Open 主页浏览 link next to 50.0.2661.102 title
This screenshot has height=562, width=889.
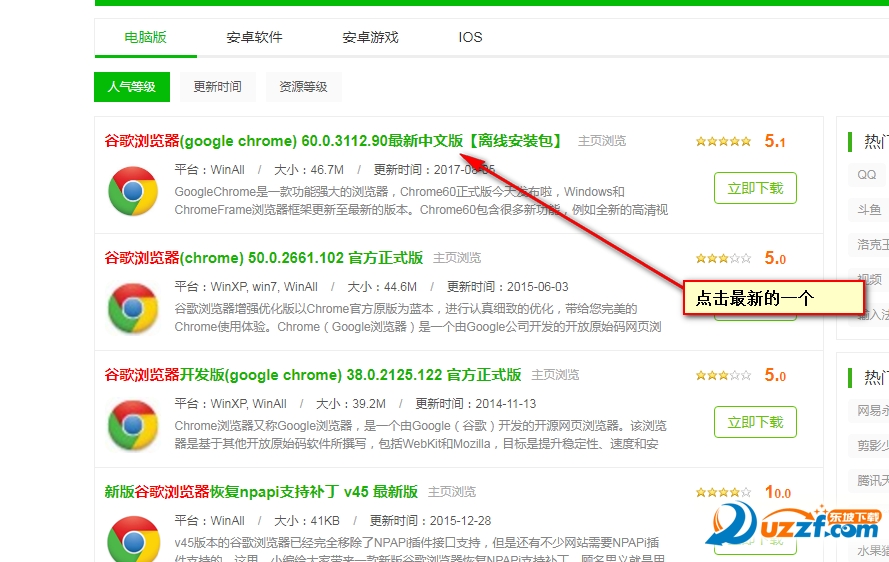(x=457, y=258)
